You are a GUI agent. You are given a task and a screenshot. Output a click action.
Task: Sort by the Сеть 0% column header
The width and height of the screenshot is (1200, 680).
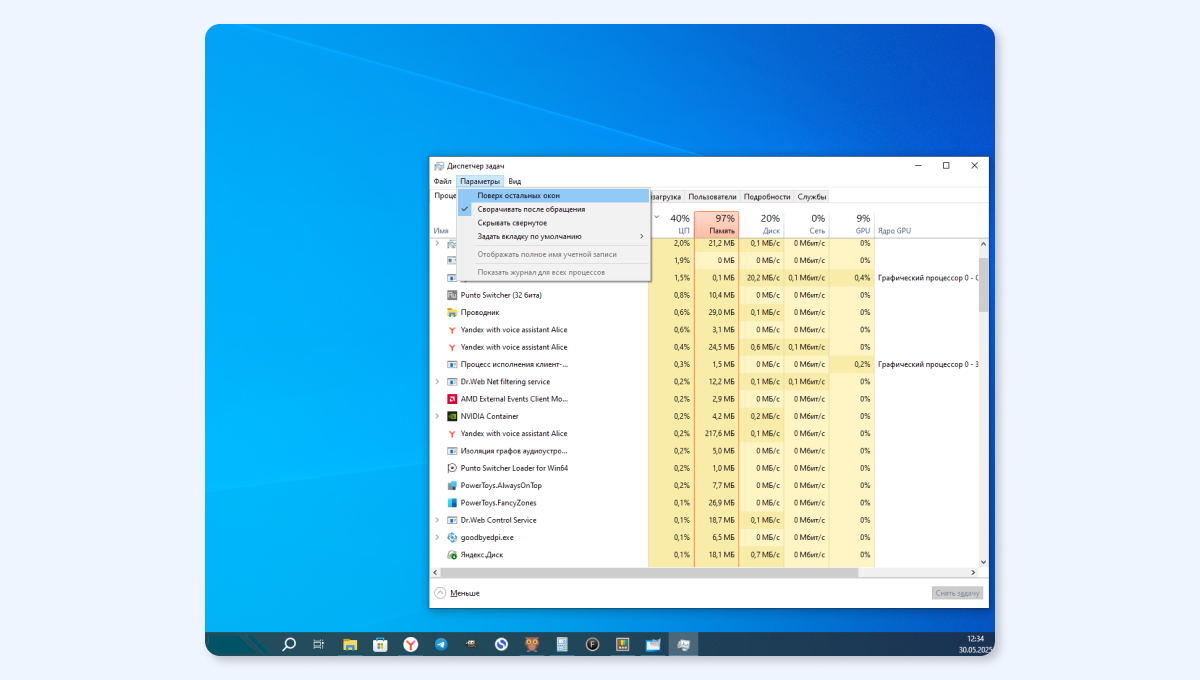(806, 224)
